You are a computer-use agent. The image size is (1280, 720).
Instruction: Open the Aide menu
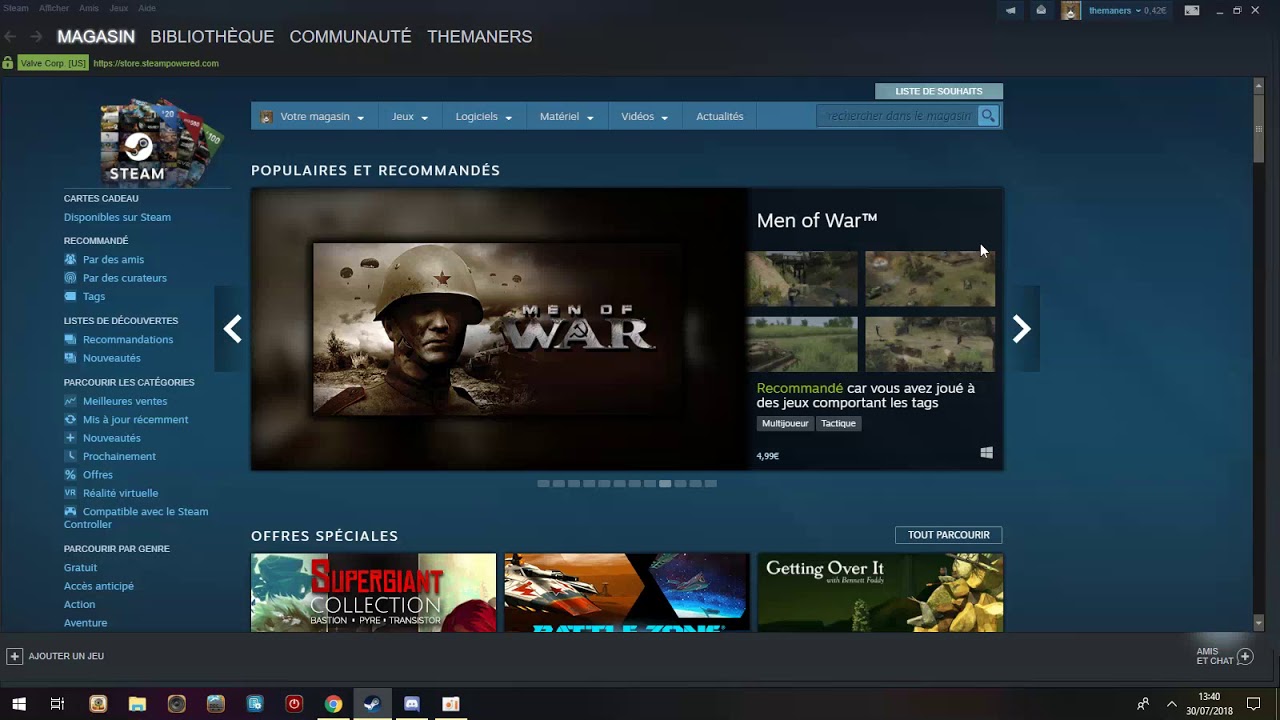147,8
